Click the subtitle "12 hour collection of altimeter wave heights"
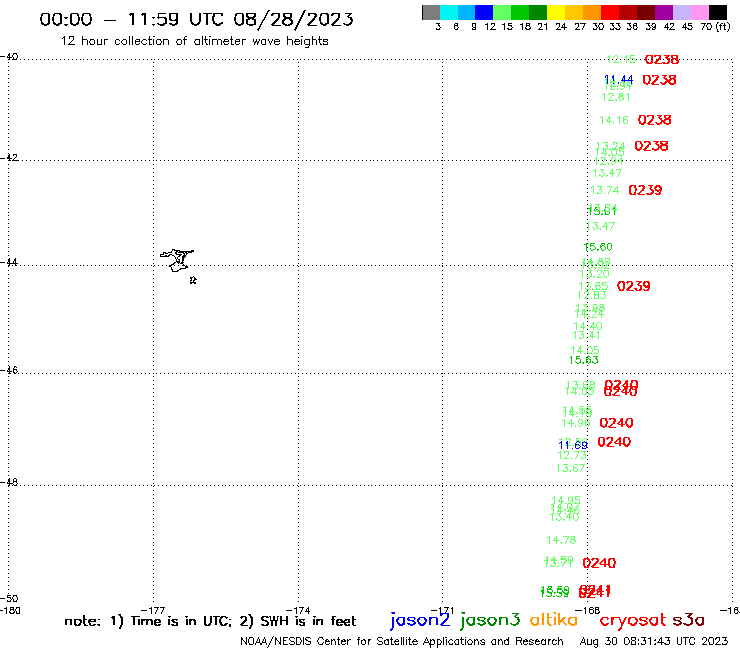Screen dimensions: 740x650 point(194,41)
